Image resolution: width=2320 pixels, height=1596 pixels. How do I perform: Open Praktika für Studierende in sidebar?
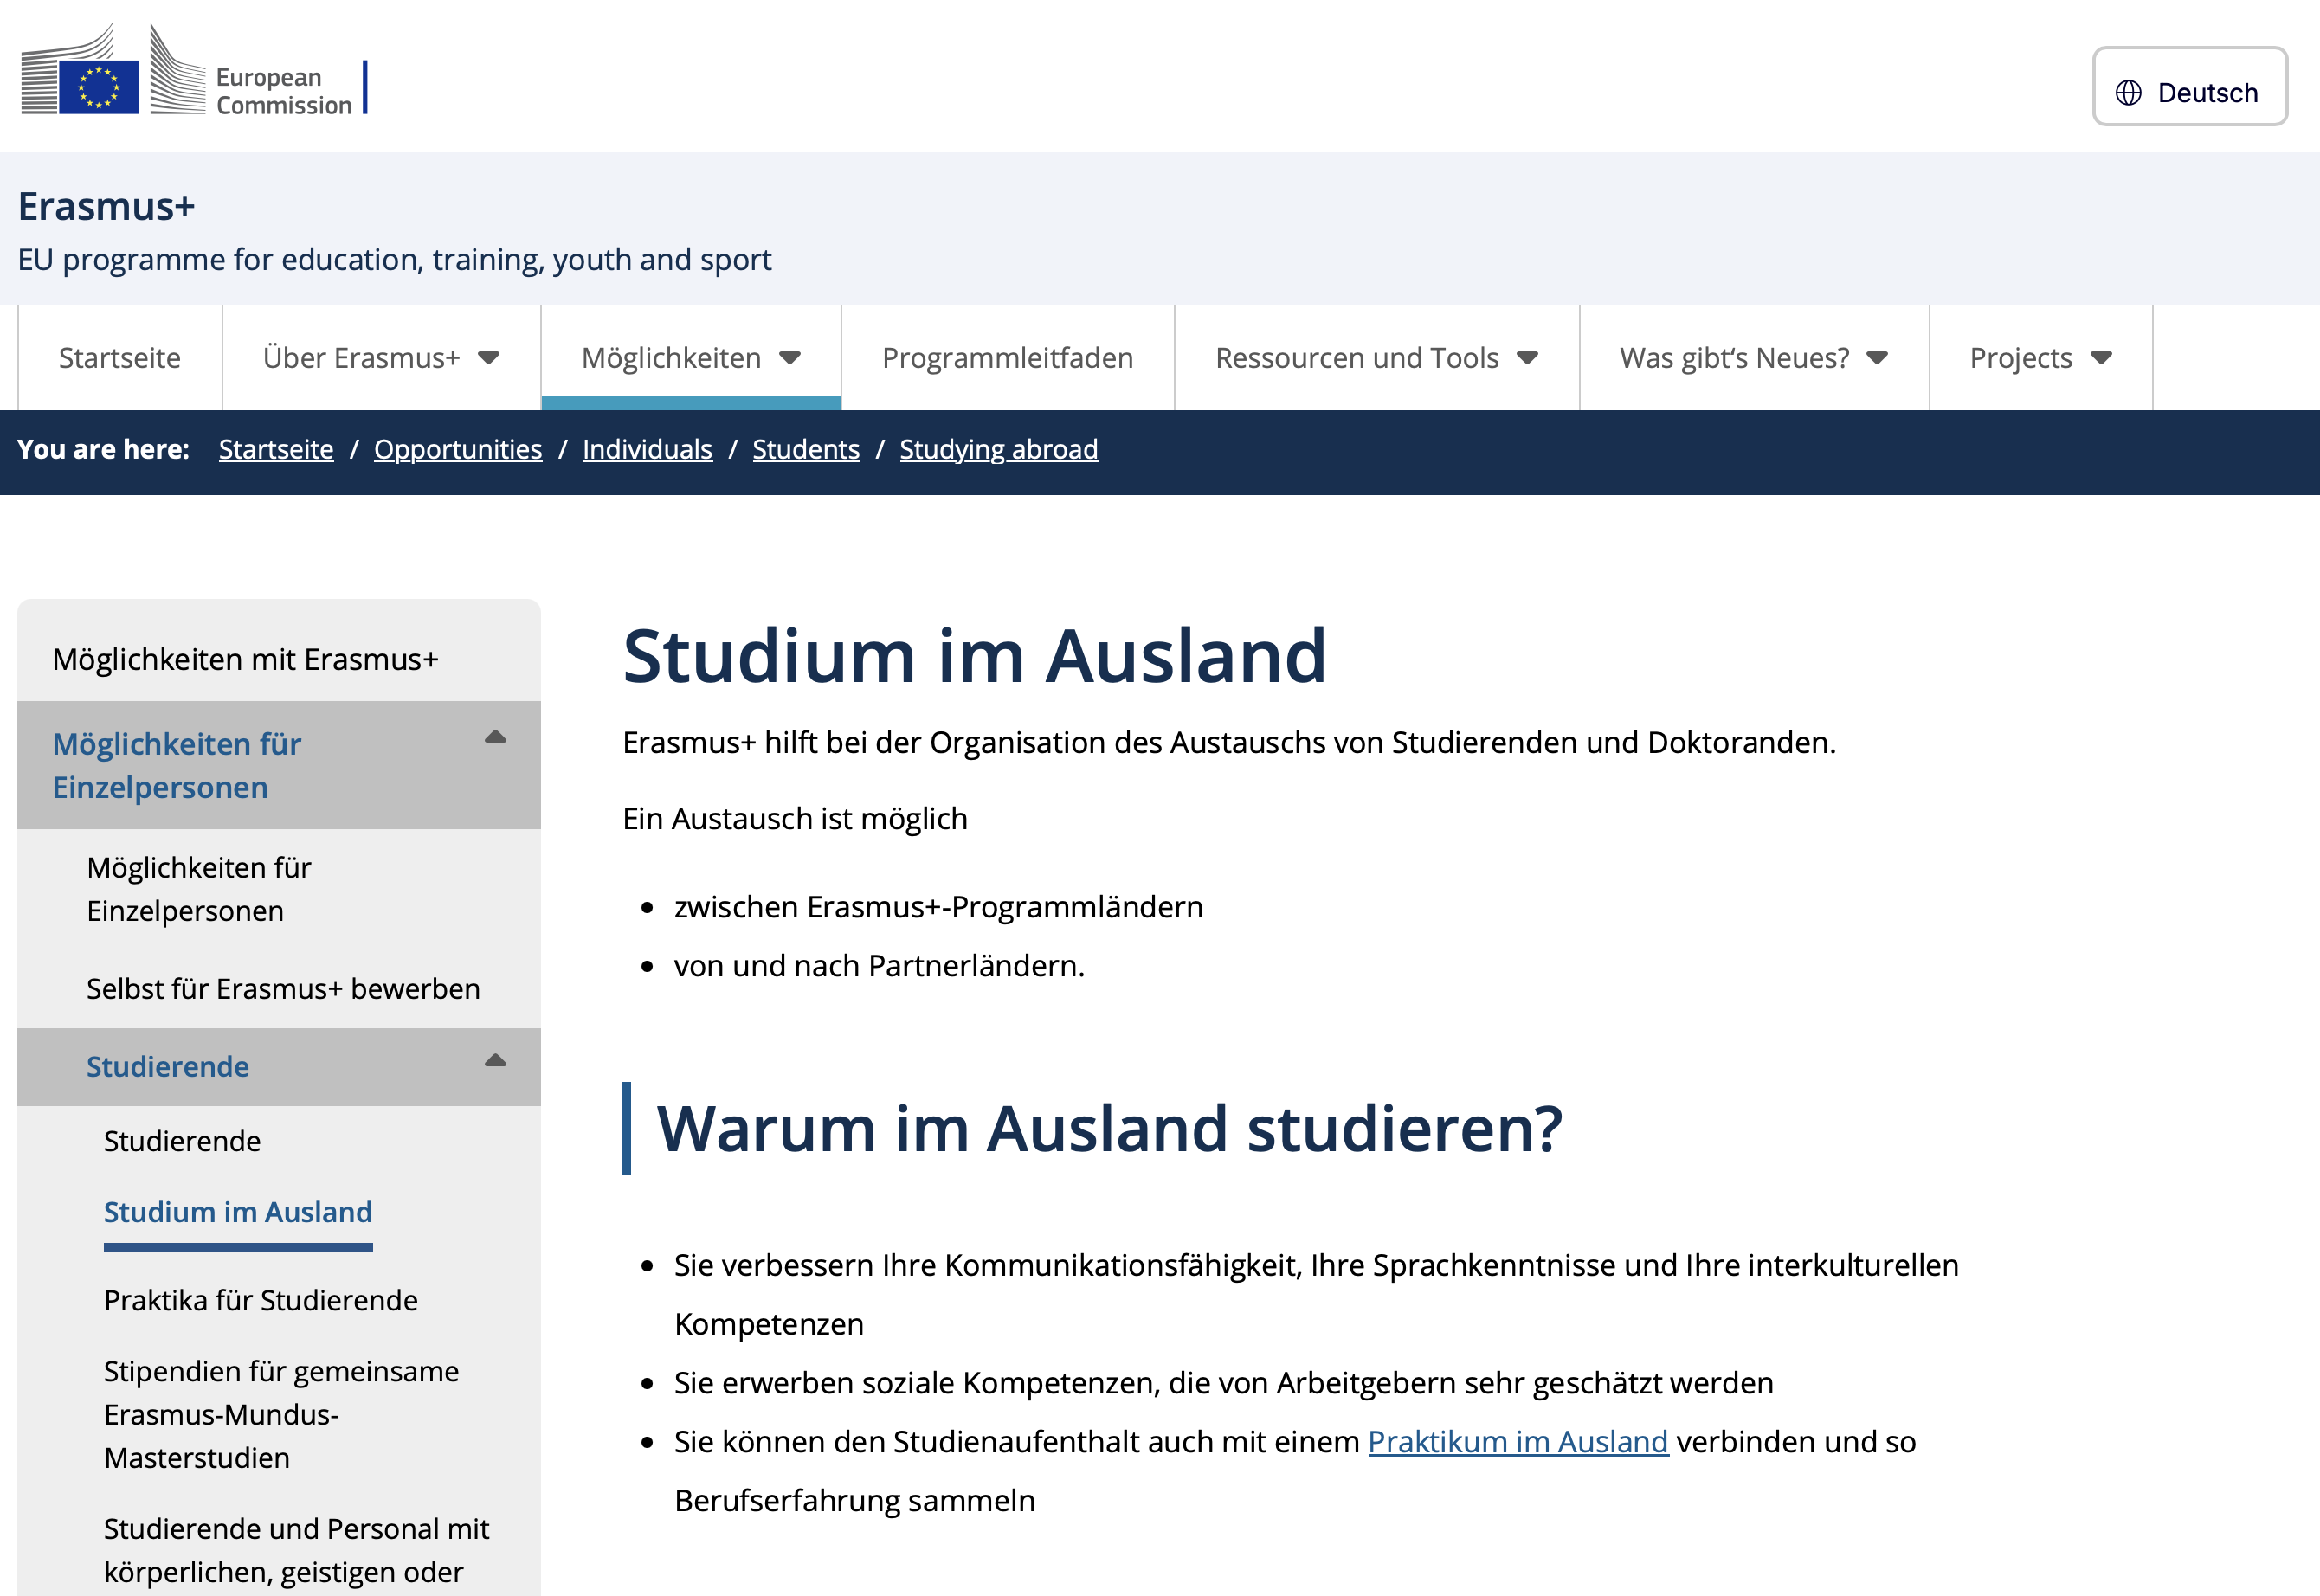(x=261, y=1300)
